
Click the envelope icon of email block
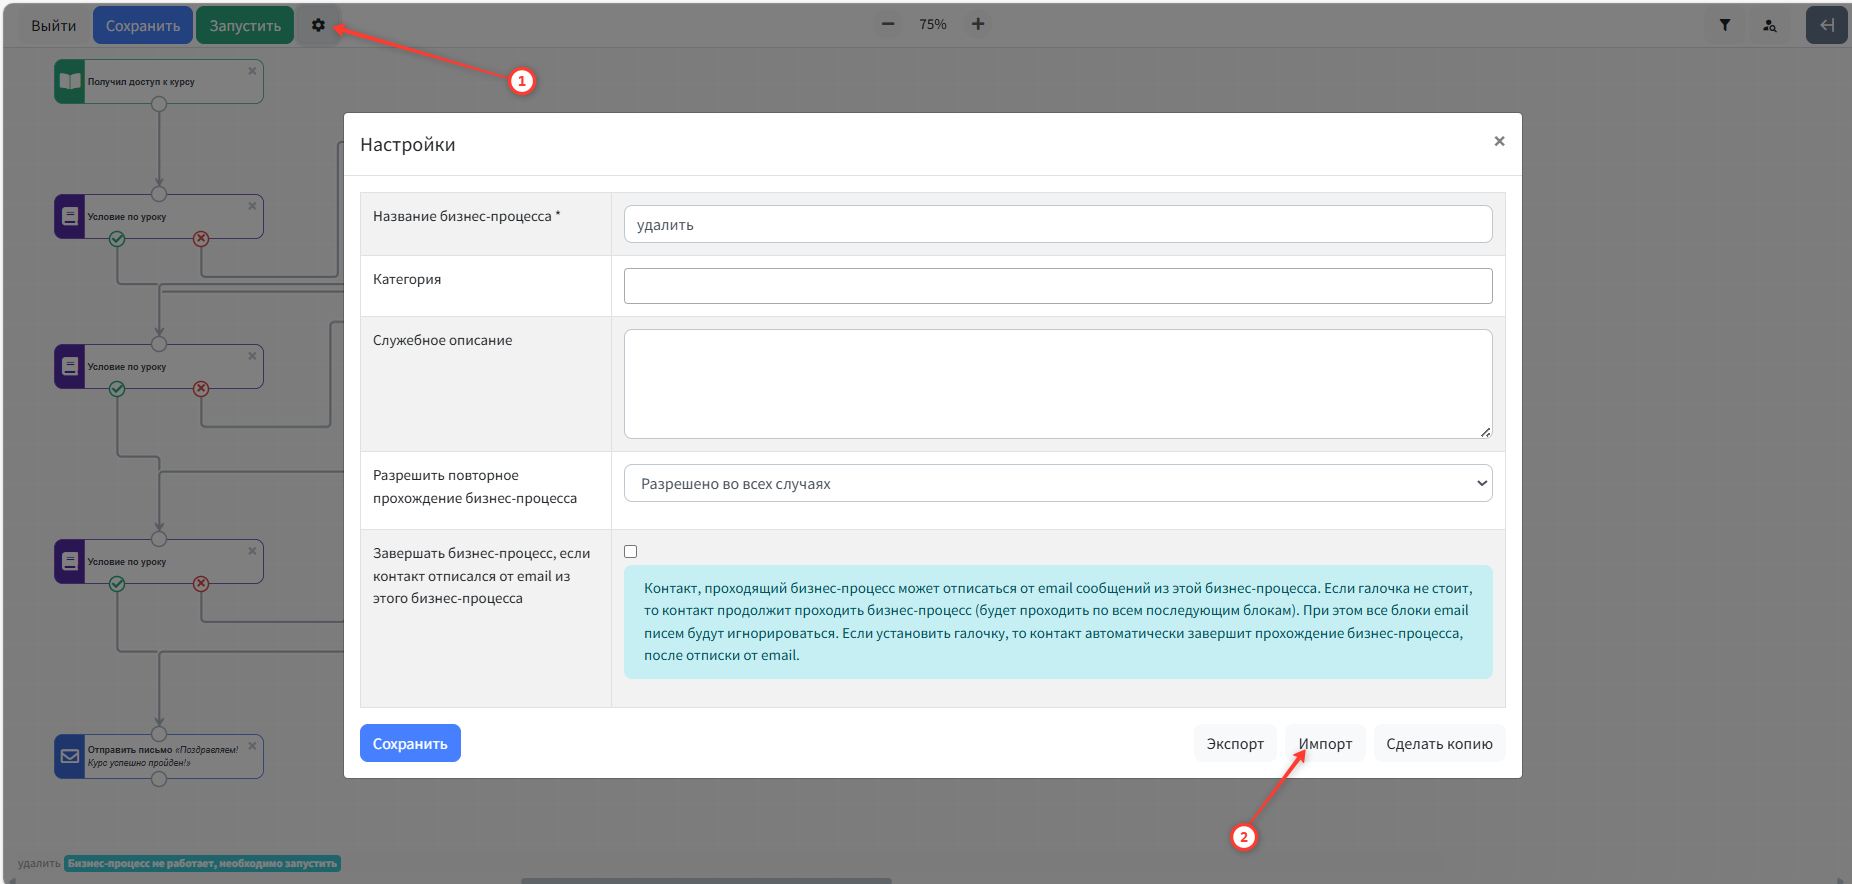[x=70, y=756]
